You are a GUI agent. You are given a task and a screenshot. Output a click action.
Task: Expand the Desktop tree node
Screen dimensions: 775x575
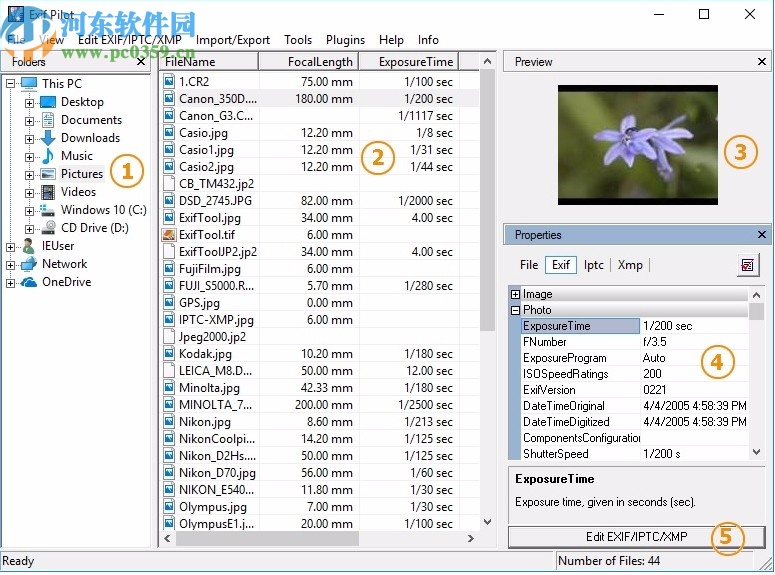coord(30,103)
